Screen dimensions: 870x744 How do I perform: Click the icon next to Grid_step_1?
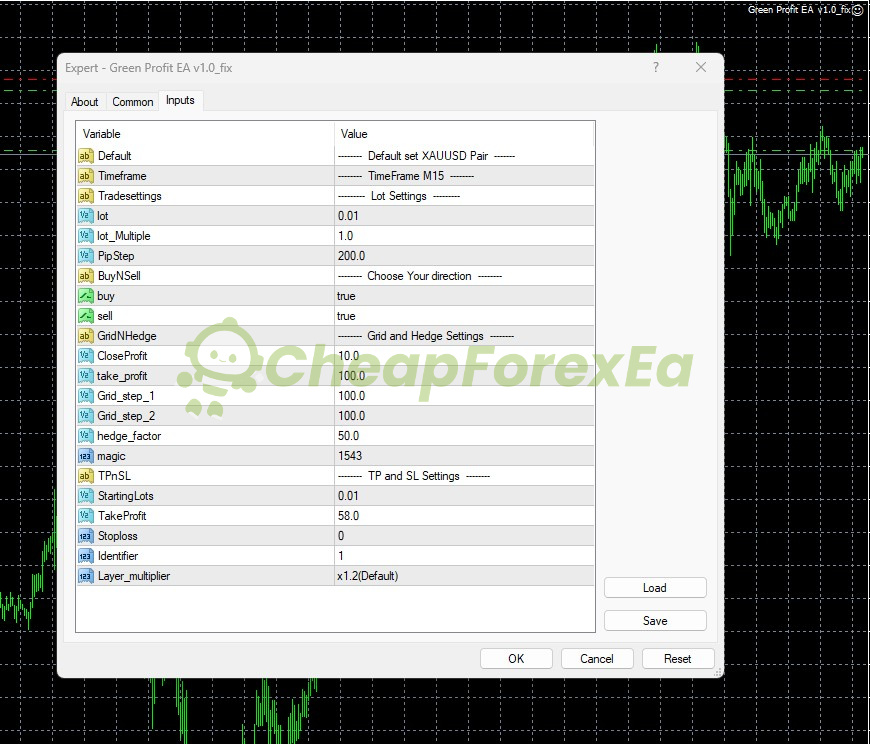(85, 396)
